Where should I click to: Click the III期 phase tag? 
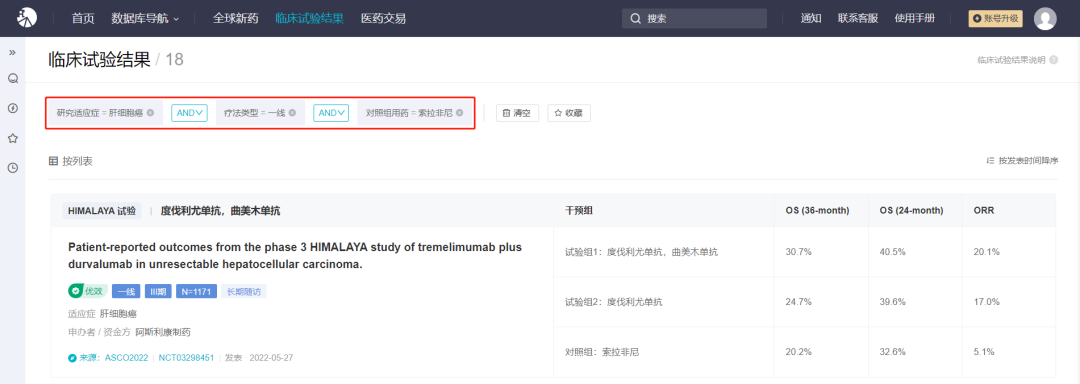pos(158,291)
